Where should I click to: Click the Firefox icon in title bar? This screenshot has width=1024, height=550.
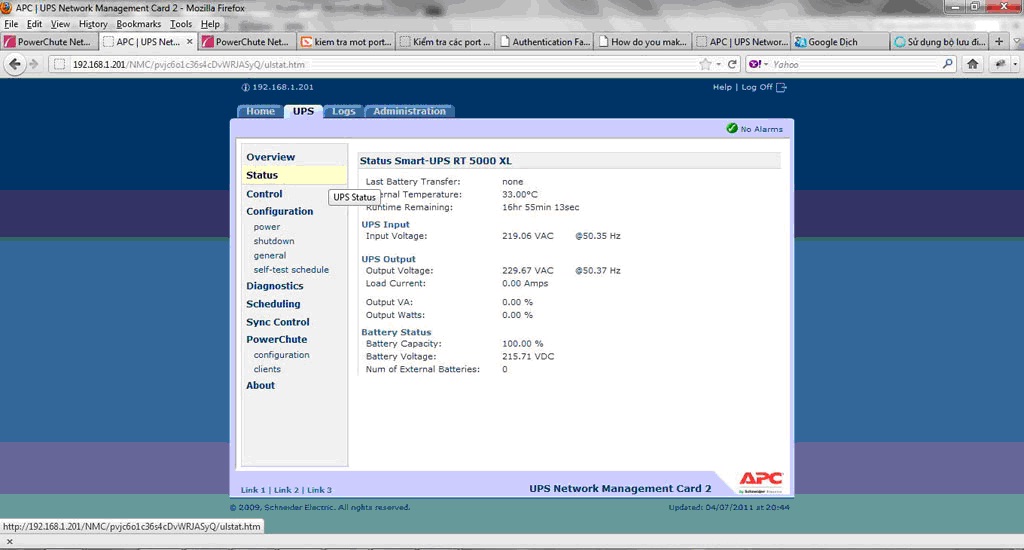click(x=7, y=8)
